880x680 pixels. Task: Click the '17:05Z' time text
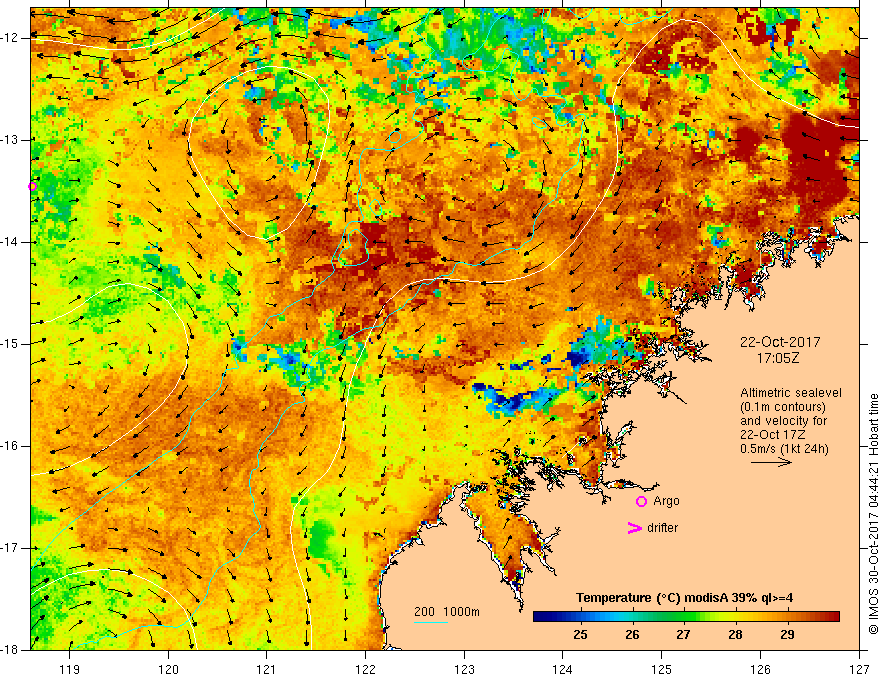tap(777, 358)
